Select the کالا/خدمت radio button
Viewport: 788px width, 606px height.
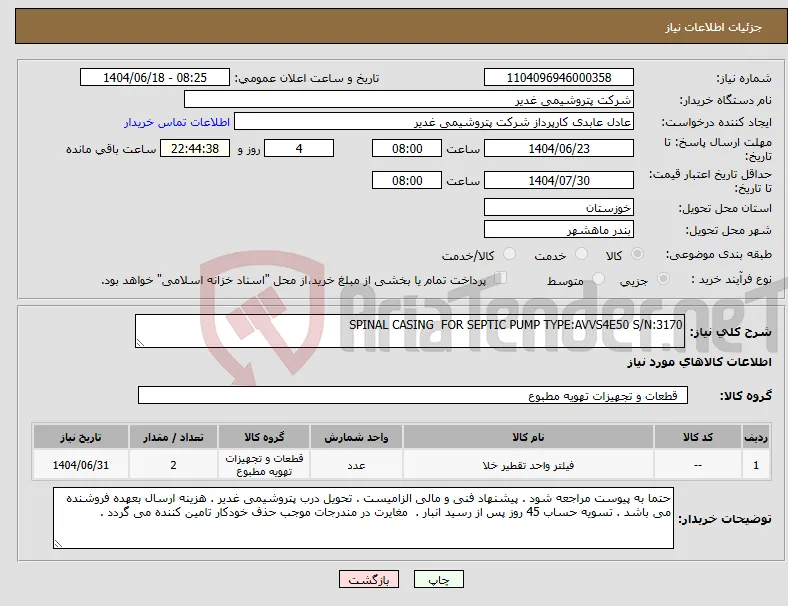(x=510, y=254)
